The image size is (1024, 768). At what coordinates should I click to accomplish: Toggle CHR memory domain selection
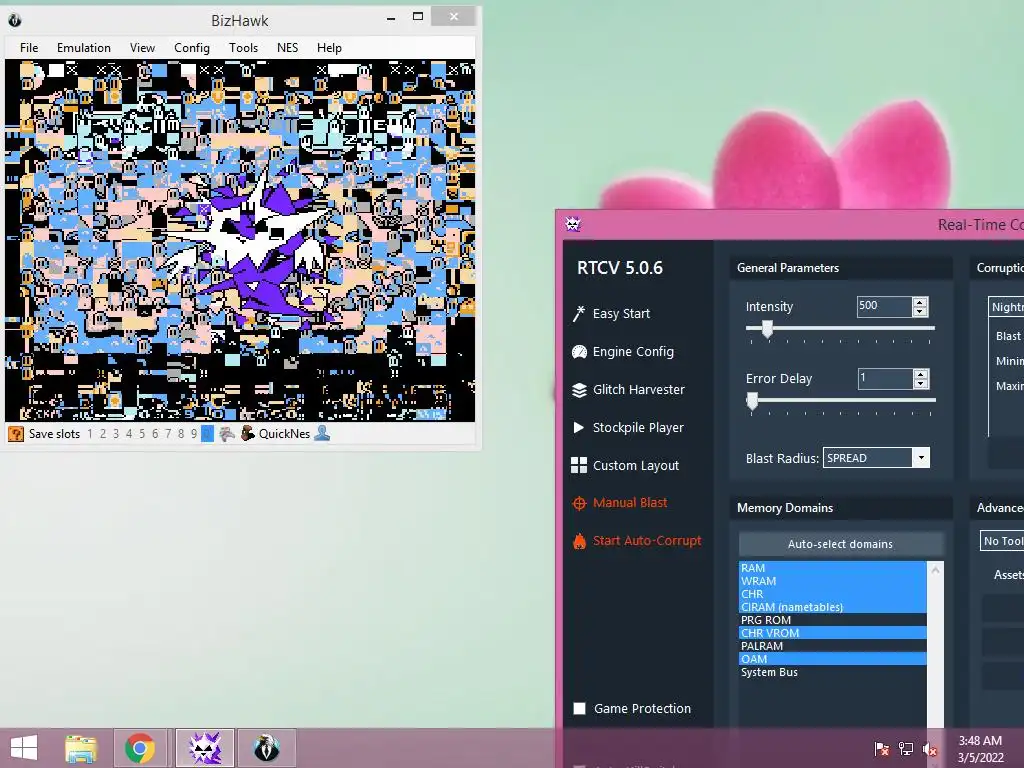833,594
